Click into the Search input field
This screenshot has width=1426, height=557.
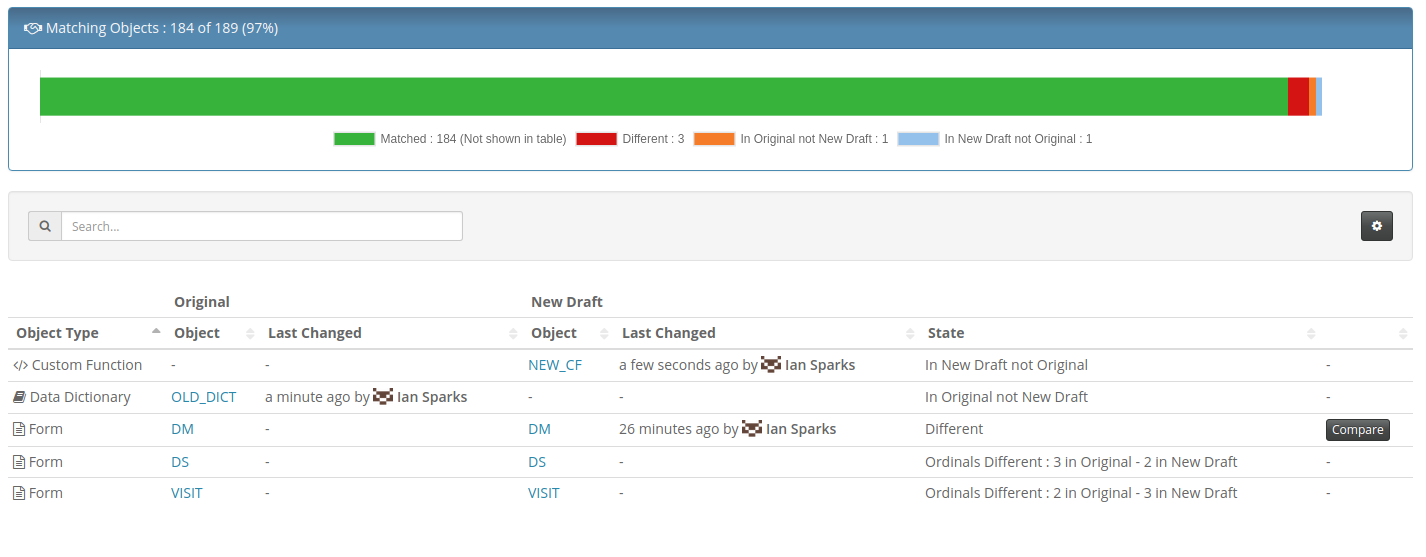coord(262,226)
